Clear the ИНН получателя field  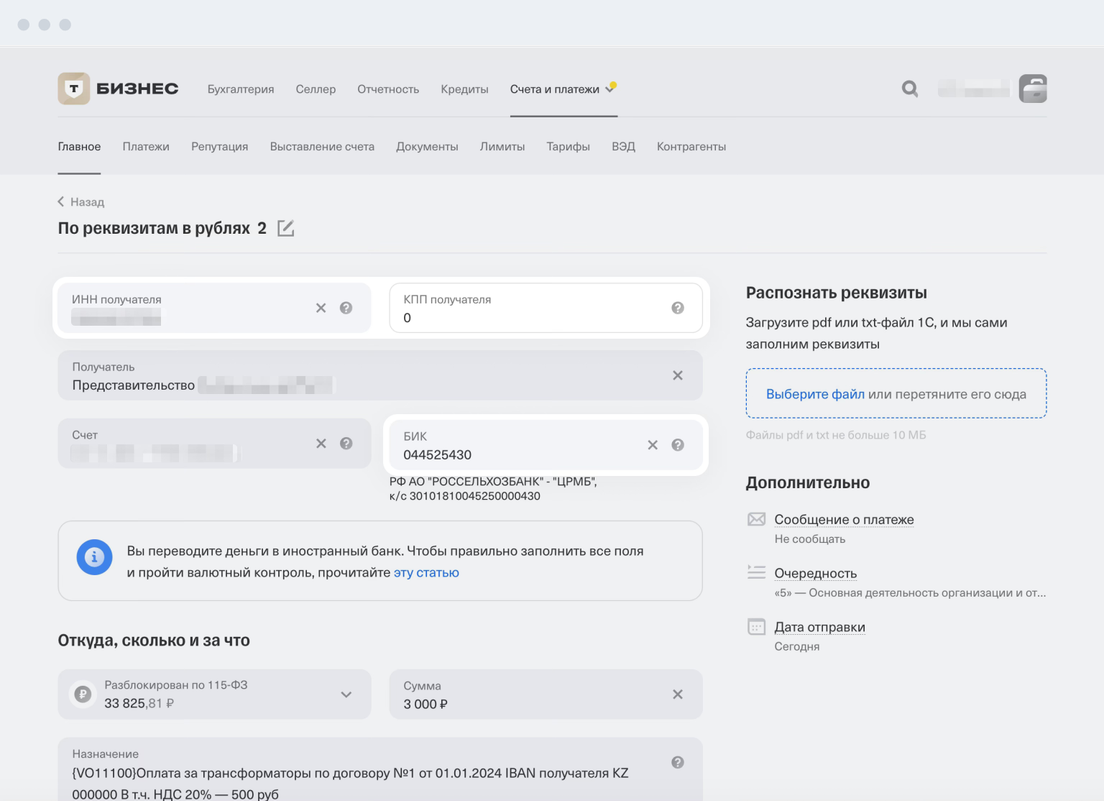(321, 308)
